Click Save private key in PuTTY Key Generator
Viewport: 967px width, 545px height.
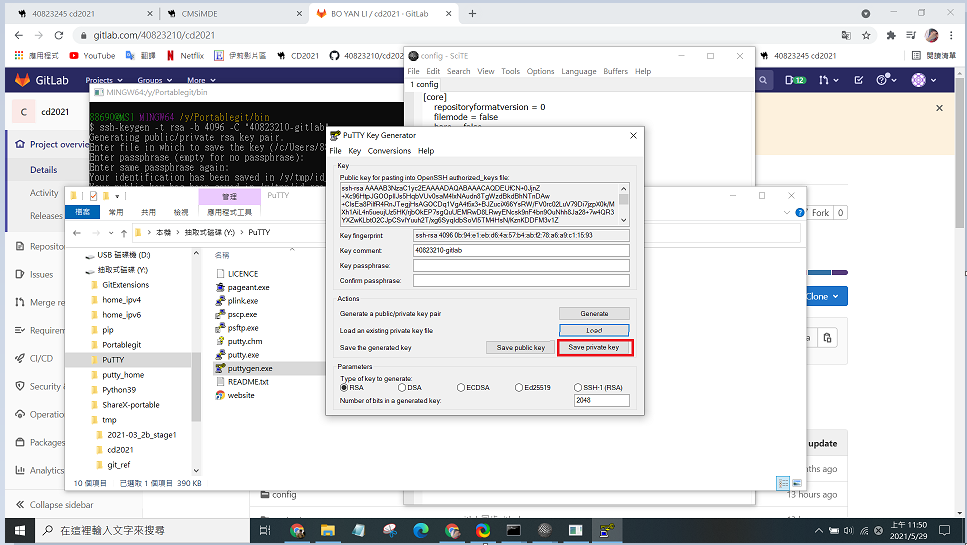(594, 348)
